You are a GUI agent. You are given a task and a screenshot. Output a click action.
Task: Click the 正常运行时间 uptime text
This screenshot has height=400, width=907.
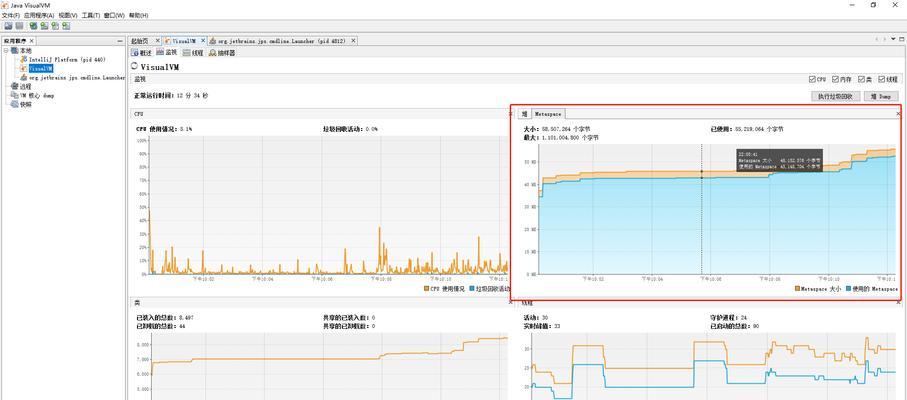click(171, 95)
